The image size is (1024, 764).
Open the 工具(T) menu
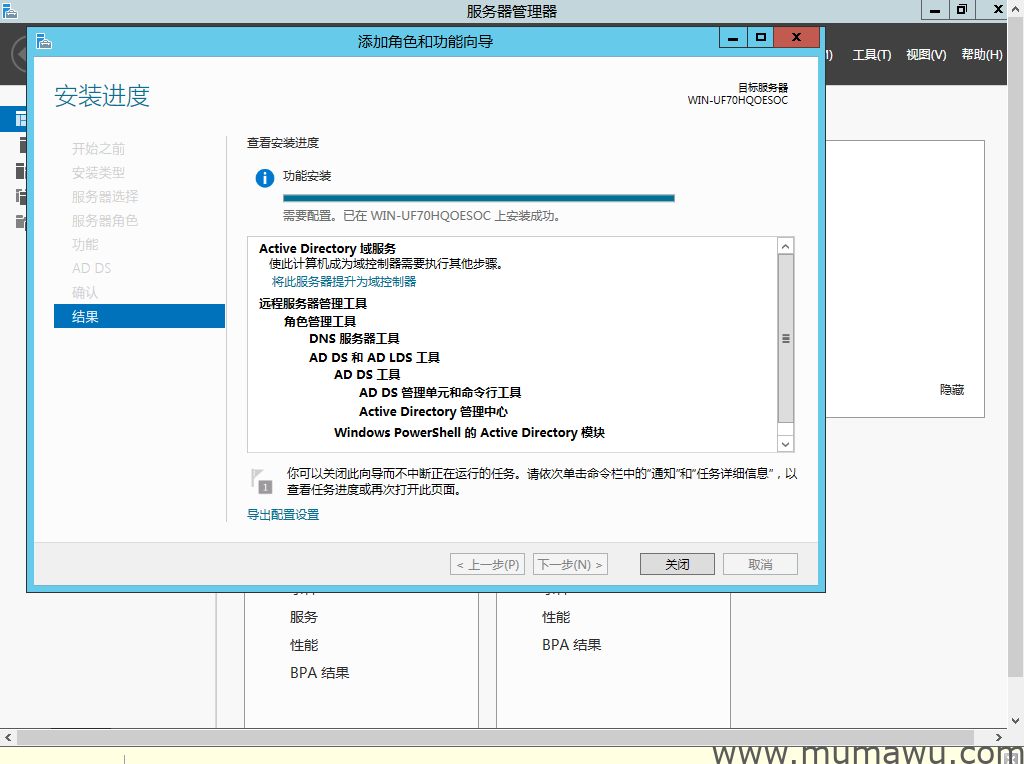coord(871,55)
